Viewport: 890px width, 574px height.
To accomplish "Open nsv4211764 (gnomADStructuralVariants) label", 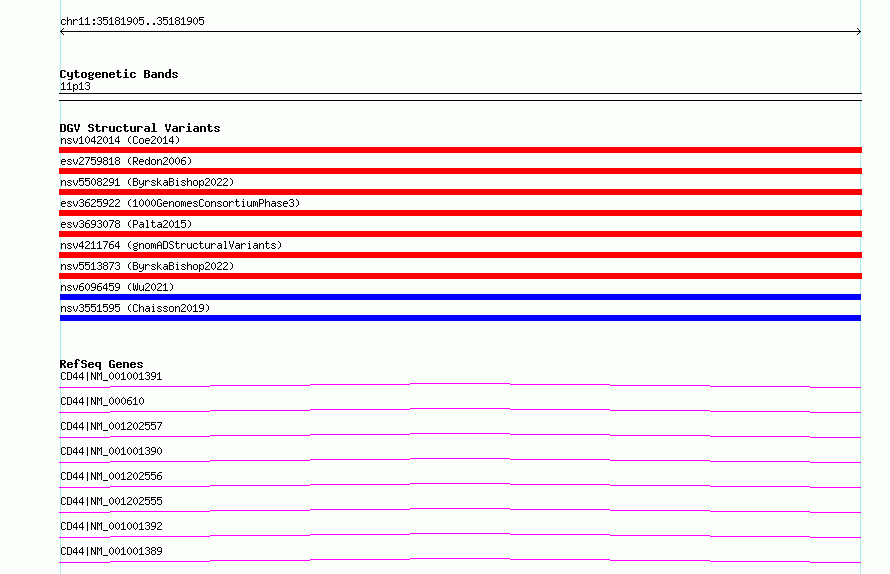I will point(171,245).
